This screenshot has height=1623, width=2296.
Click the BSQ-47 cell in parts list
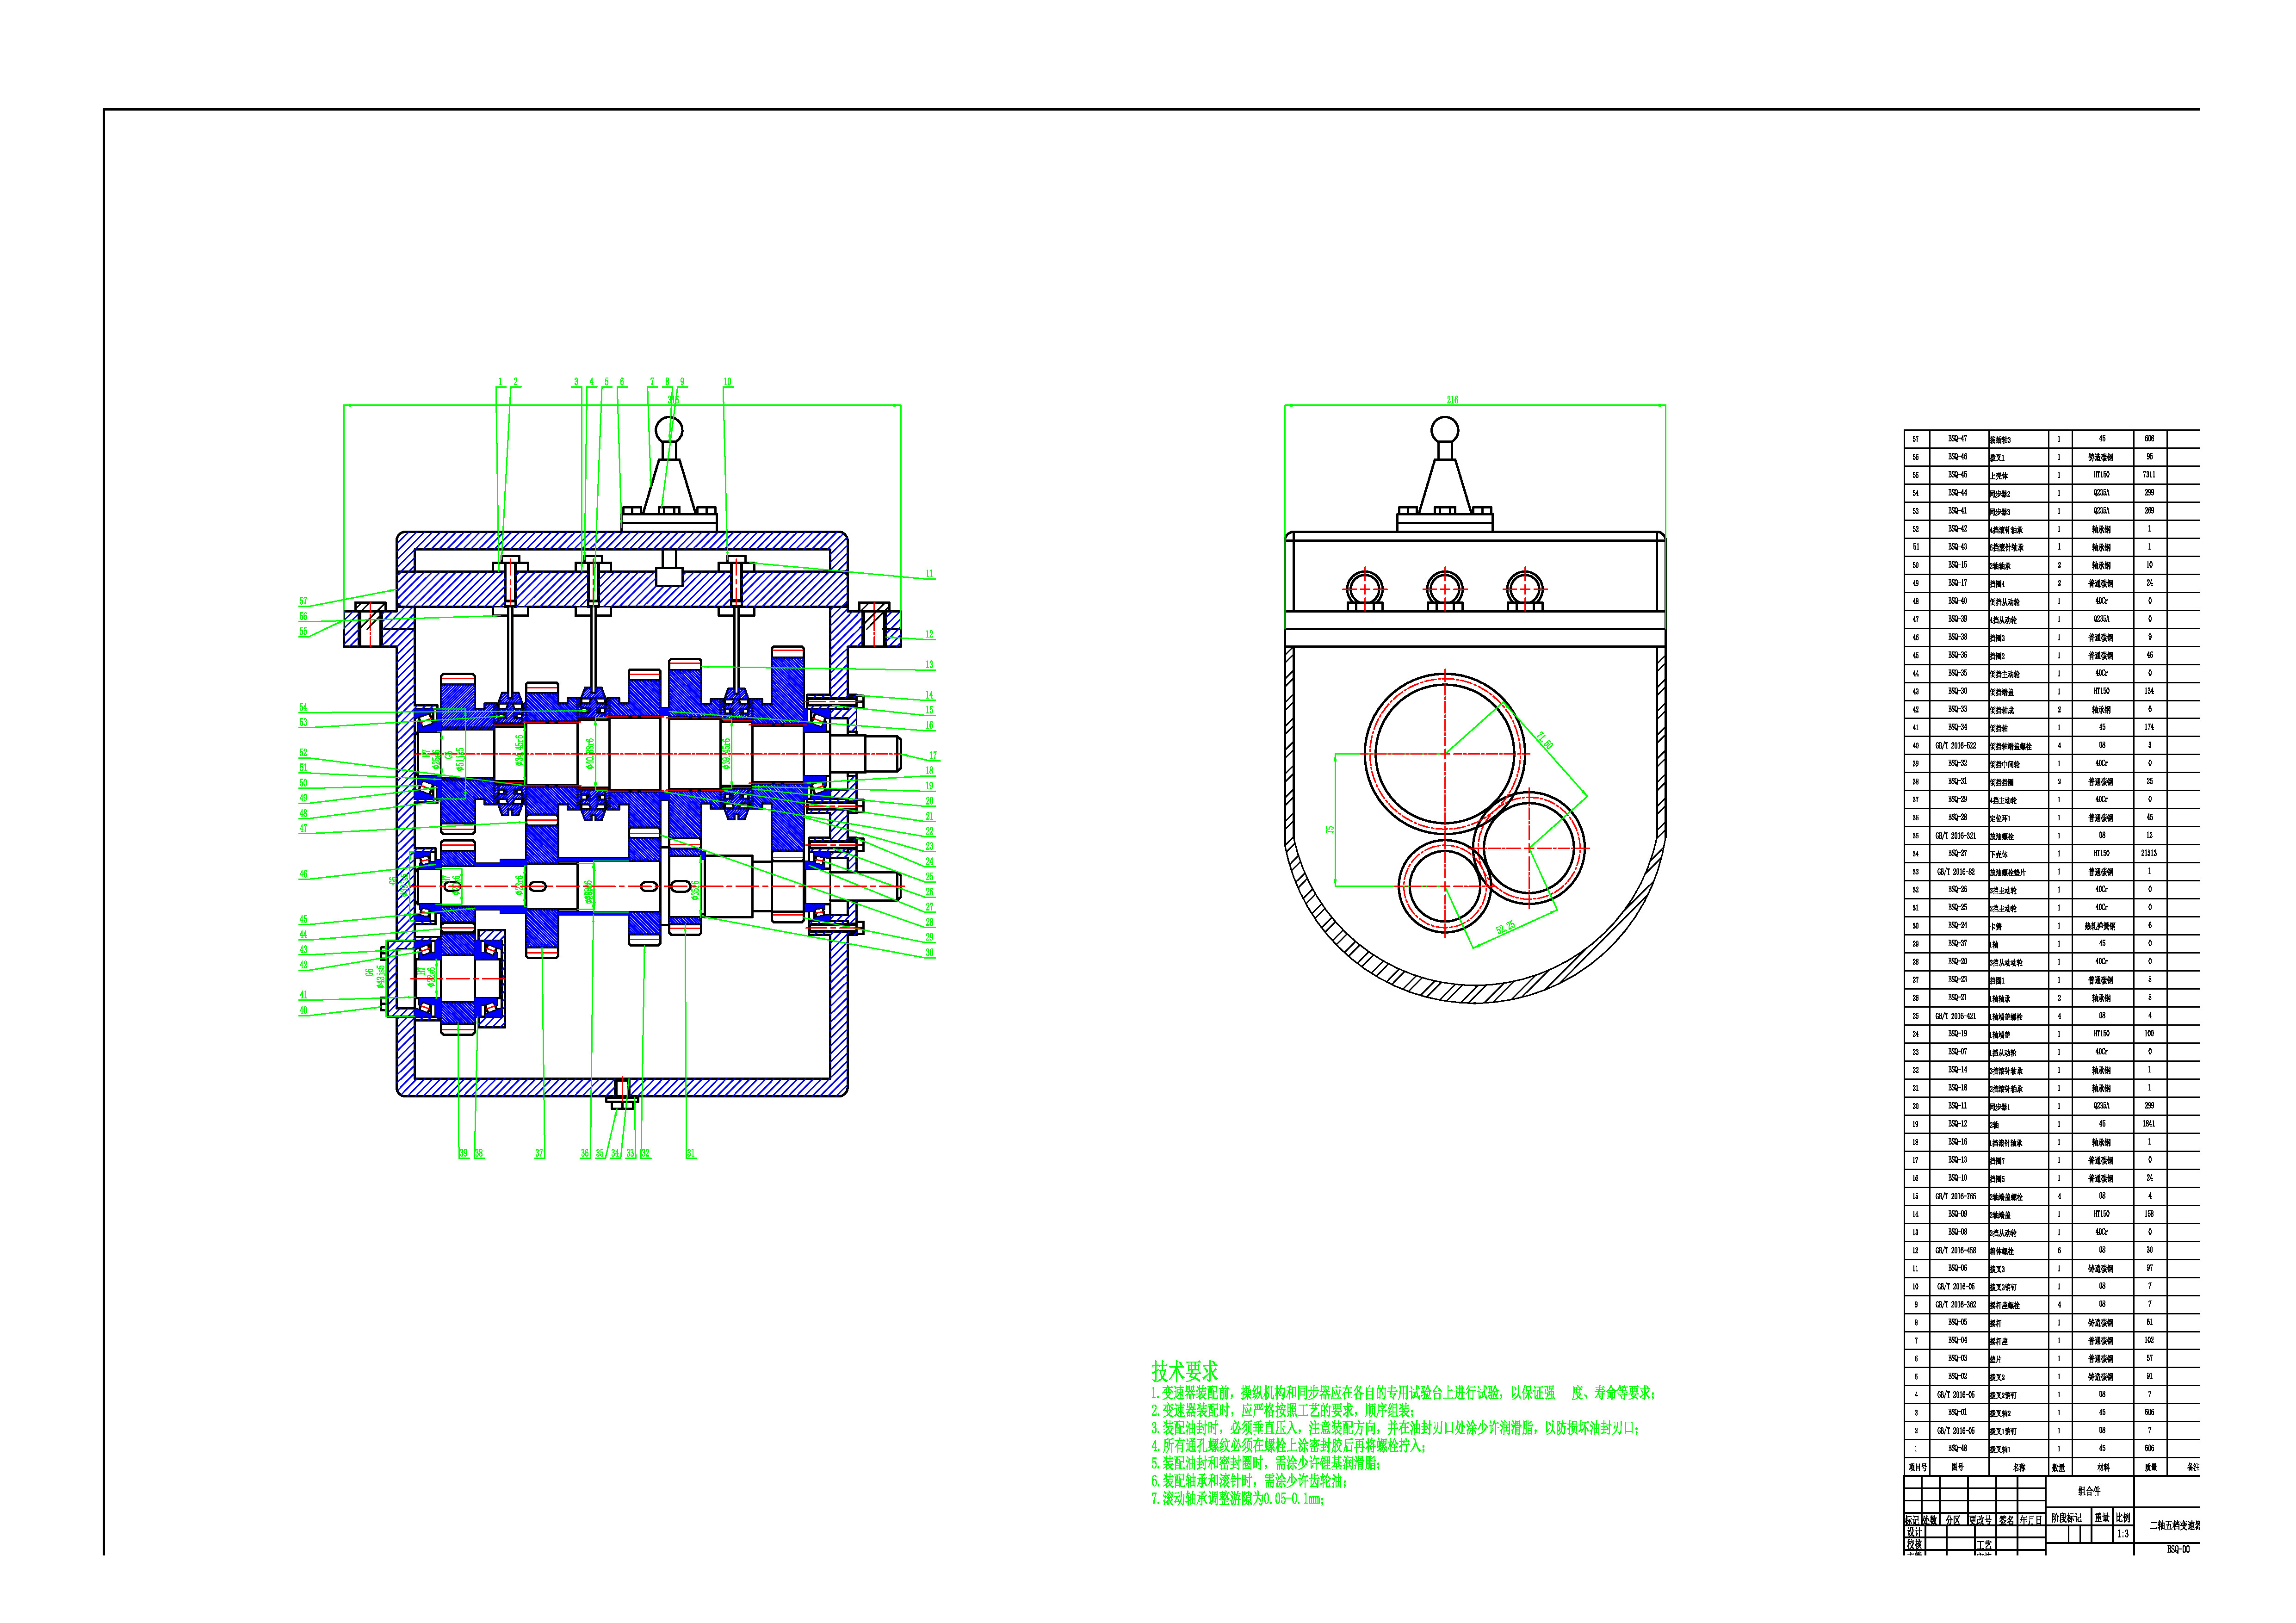(x=1957, y=439)
